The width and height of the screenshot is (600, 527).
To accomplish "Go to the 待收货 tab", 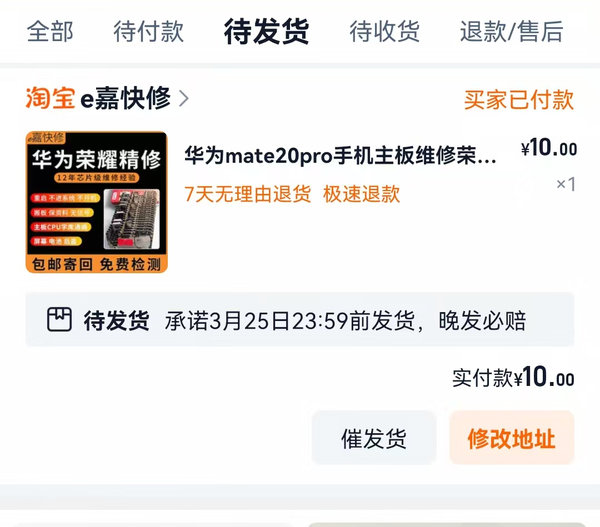I will click(x=385, y=31).
